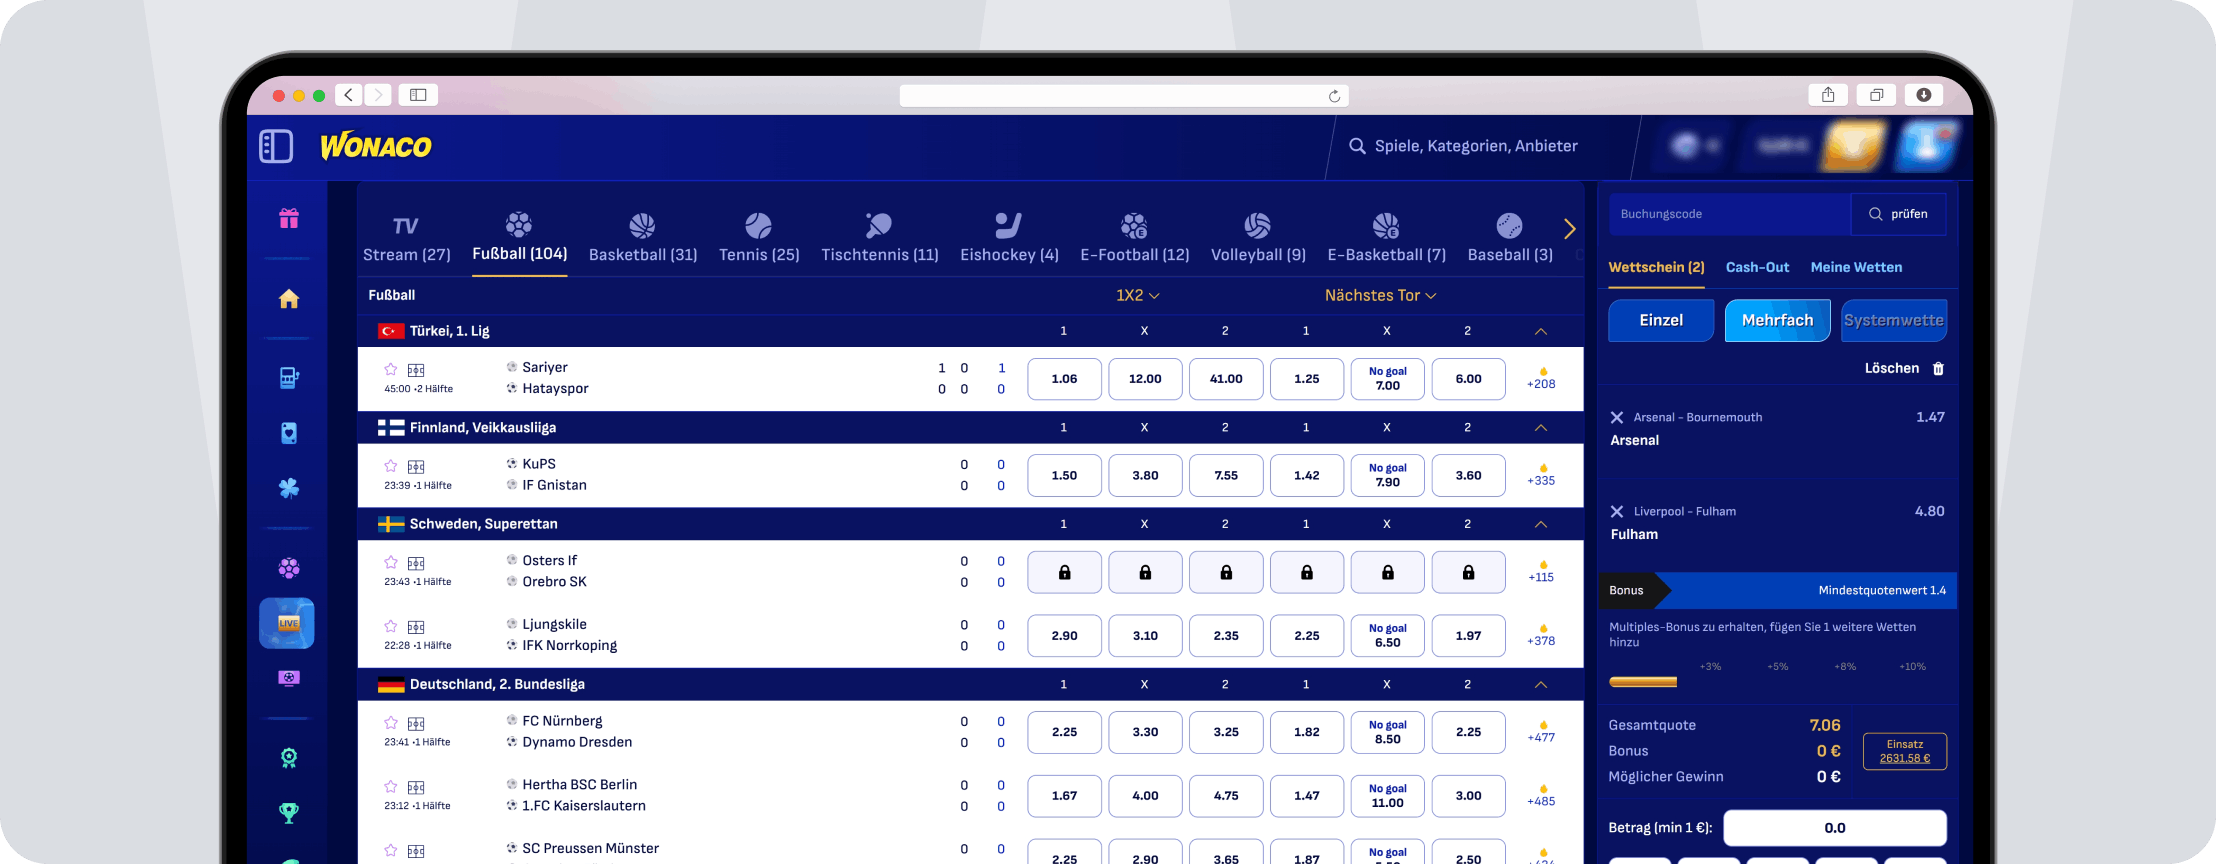Switch to Basketball (31) sport tab

pyautogui.click(x=643, y=239)
